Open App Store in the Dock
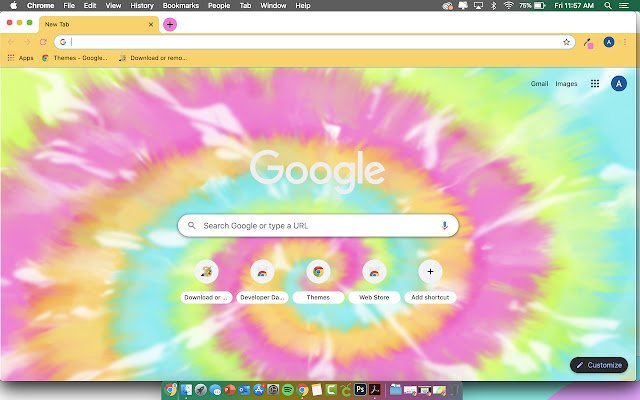 tap(259, 390)
